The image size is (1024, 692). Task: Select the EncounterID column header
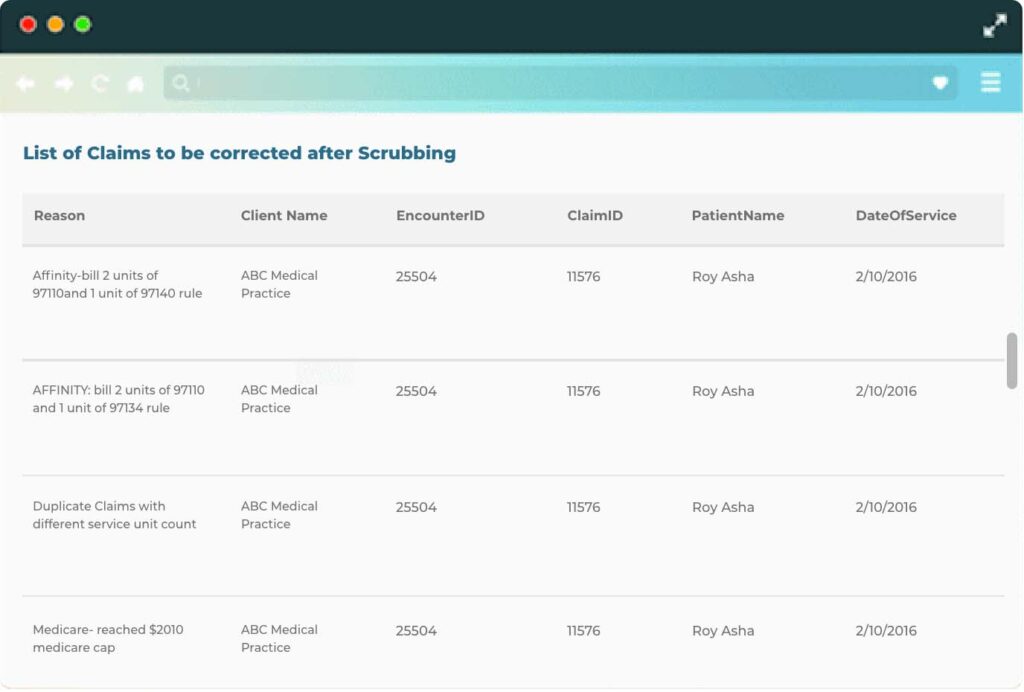(440, 216)
